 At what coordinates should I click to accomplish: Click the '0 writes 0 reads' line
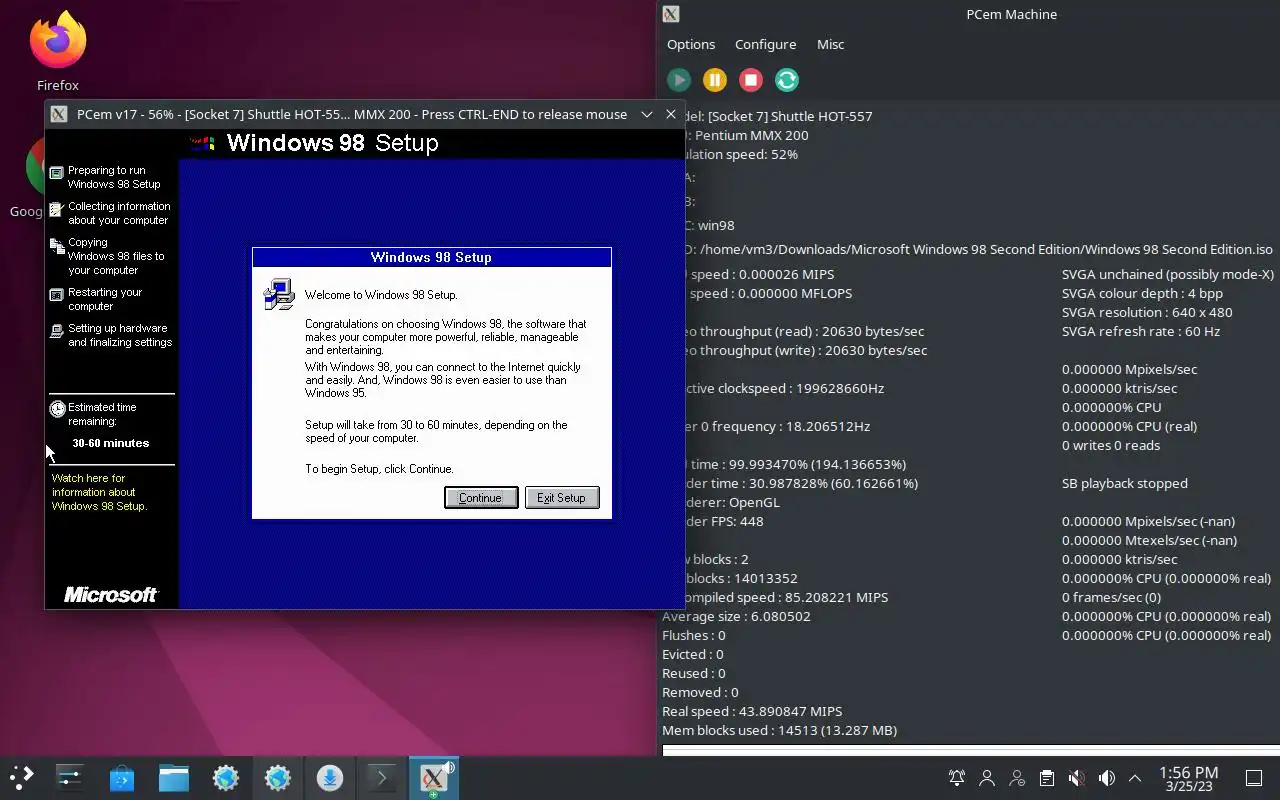1111,445
